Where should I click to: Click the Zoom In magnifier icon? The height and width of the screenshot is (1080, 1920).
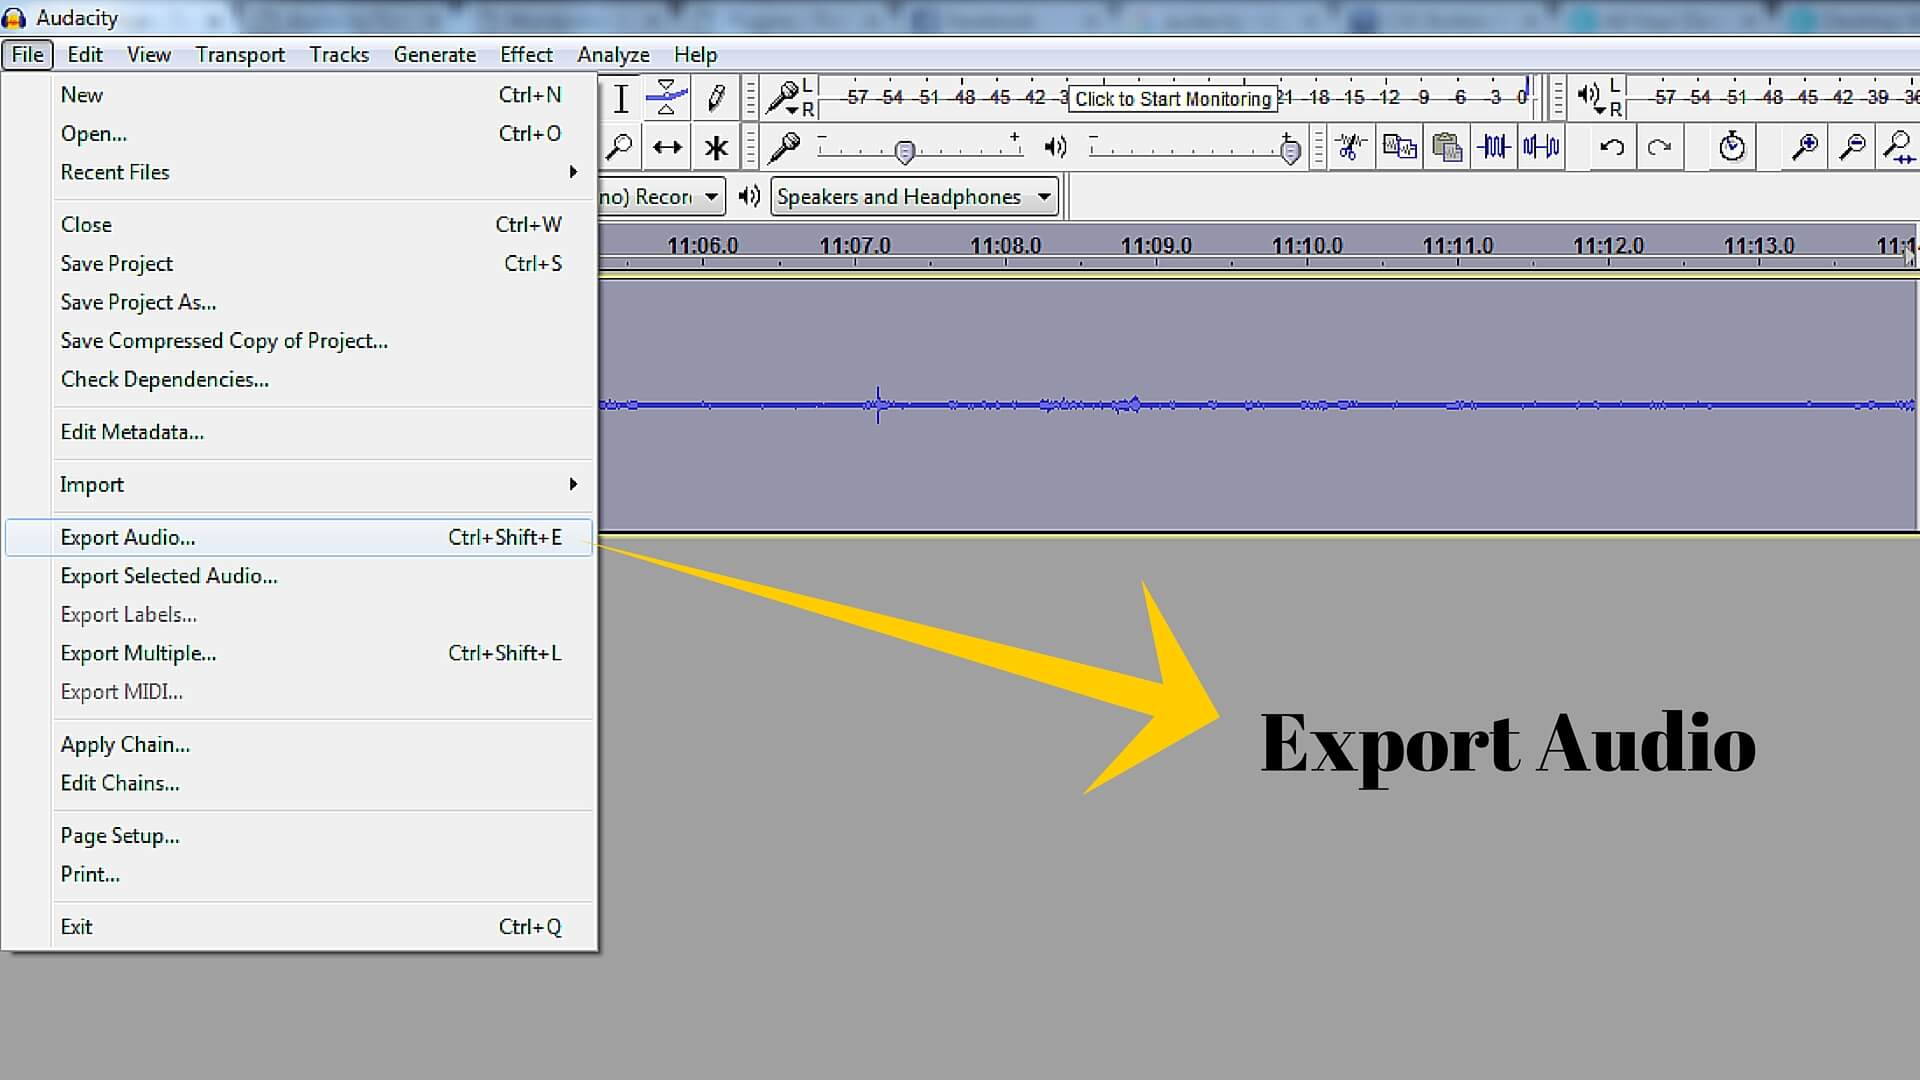click(1804, 148)
